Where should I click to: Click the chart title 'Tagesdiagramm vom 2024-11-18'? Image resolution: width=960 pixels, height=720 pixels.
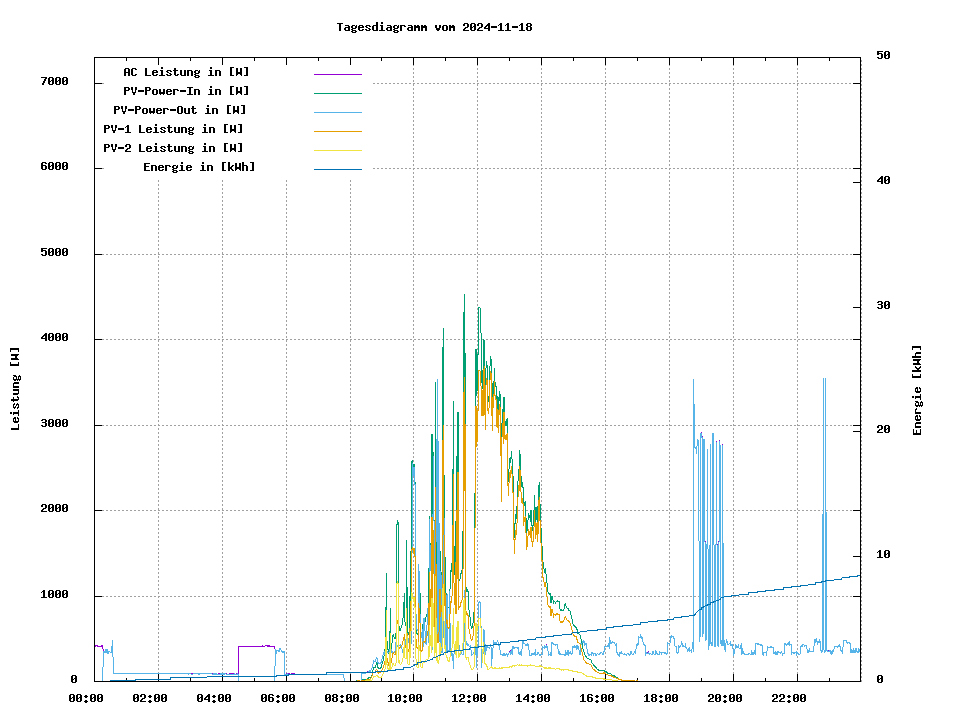pyautogui.click(x=434, y=27)
